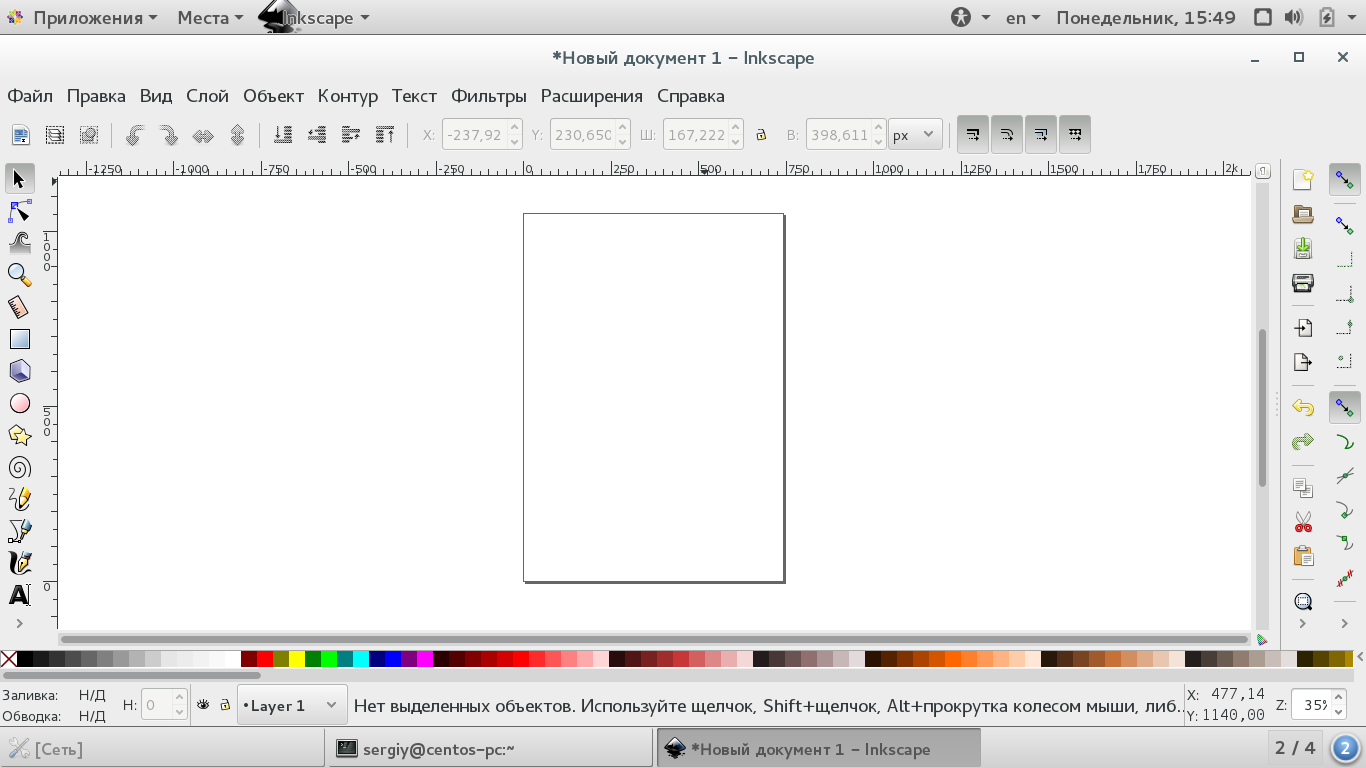Viewport: 1366px width, 768px height.
Task: Click the Print document icon
Action: [1302, 283]
